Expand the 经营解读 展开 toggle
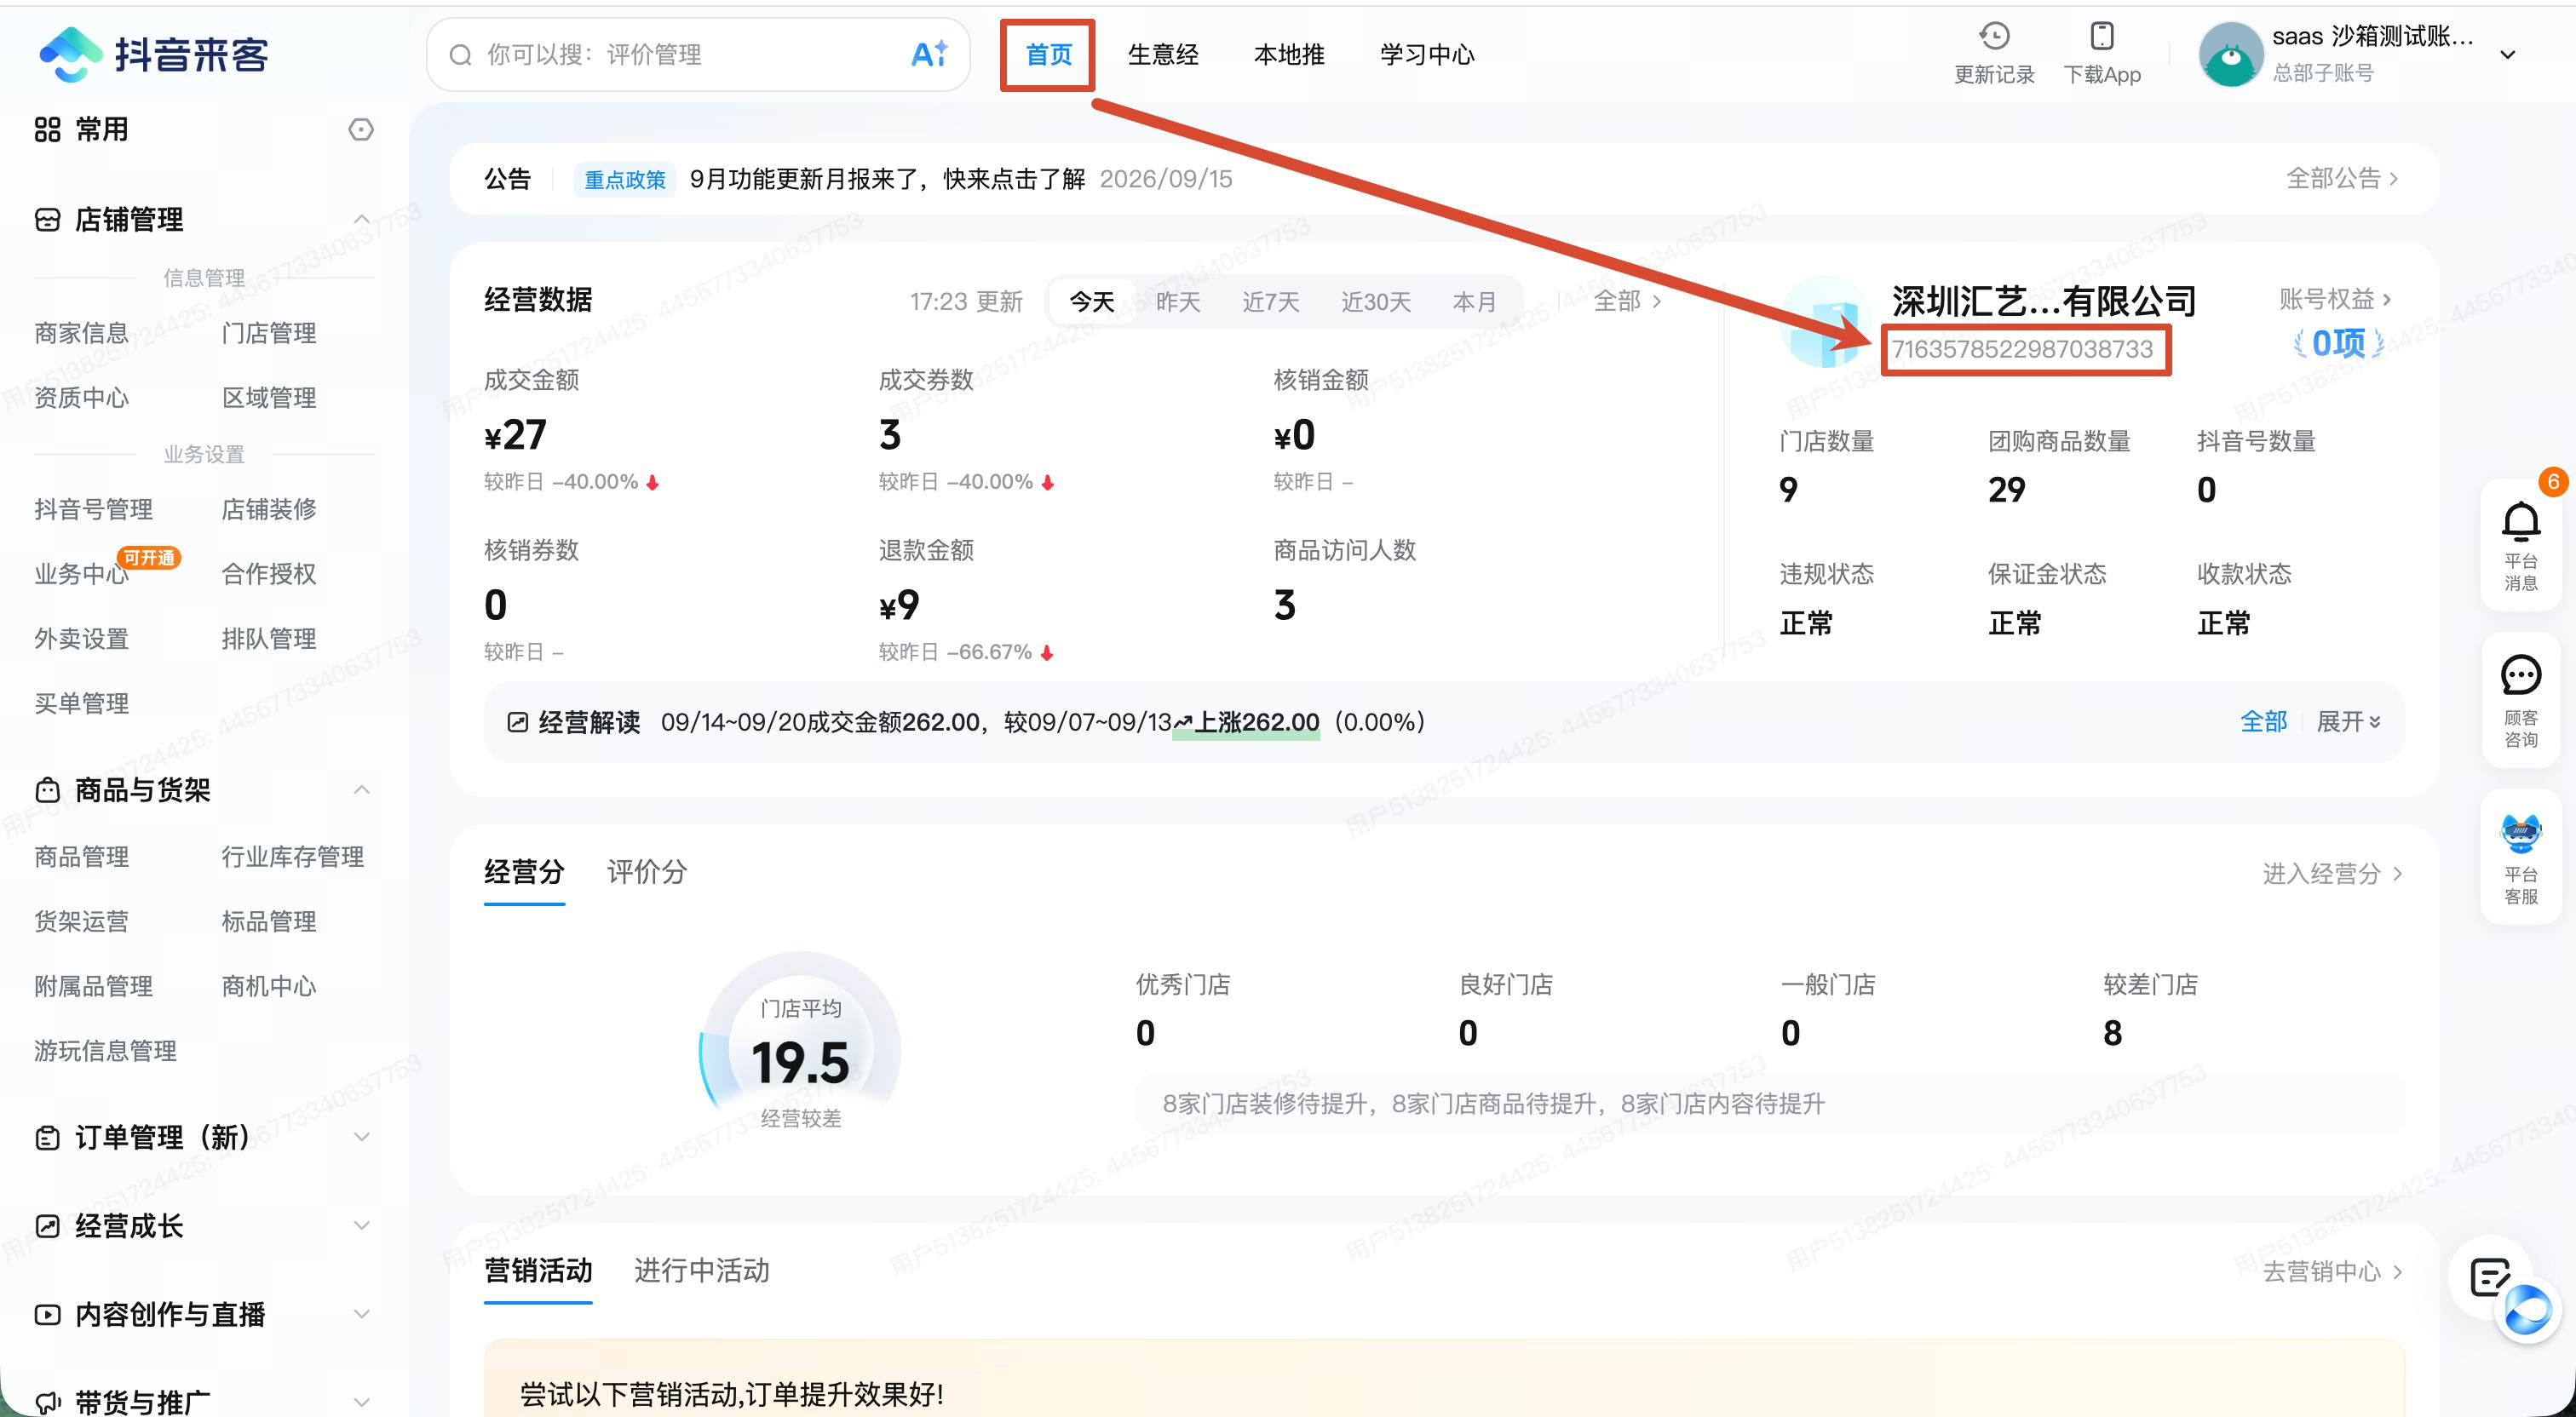This screenshot has height=1417, width=2576. [2348, 722]
